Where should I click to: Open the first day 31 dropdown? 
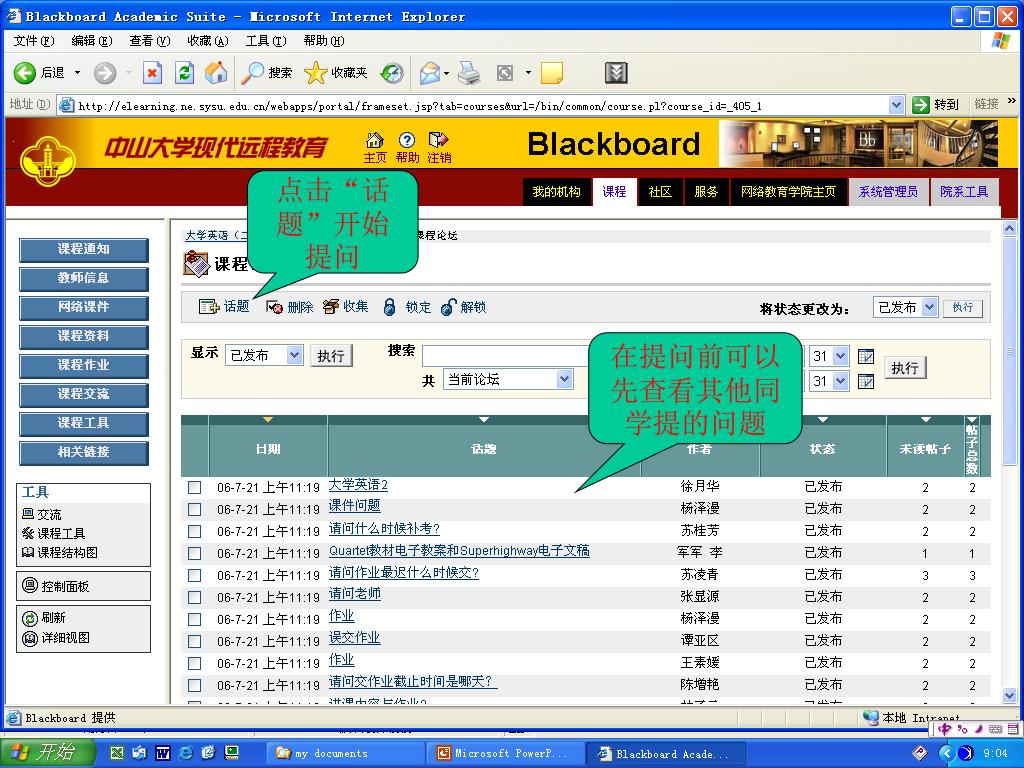point(829,356)
